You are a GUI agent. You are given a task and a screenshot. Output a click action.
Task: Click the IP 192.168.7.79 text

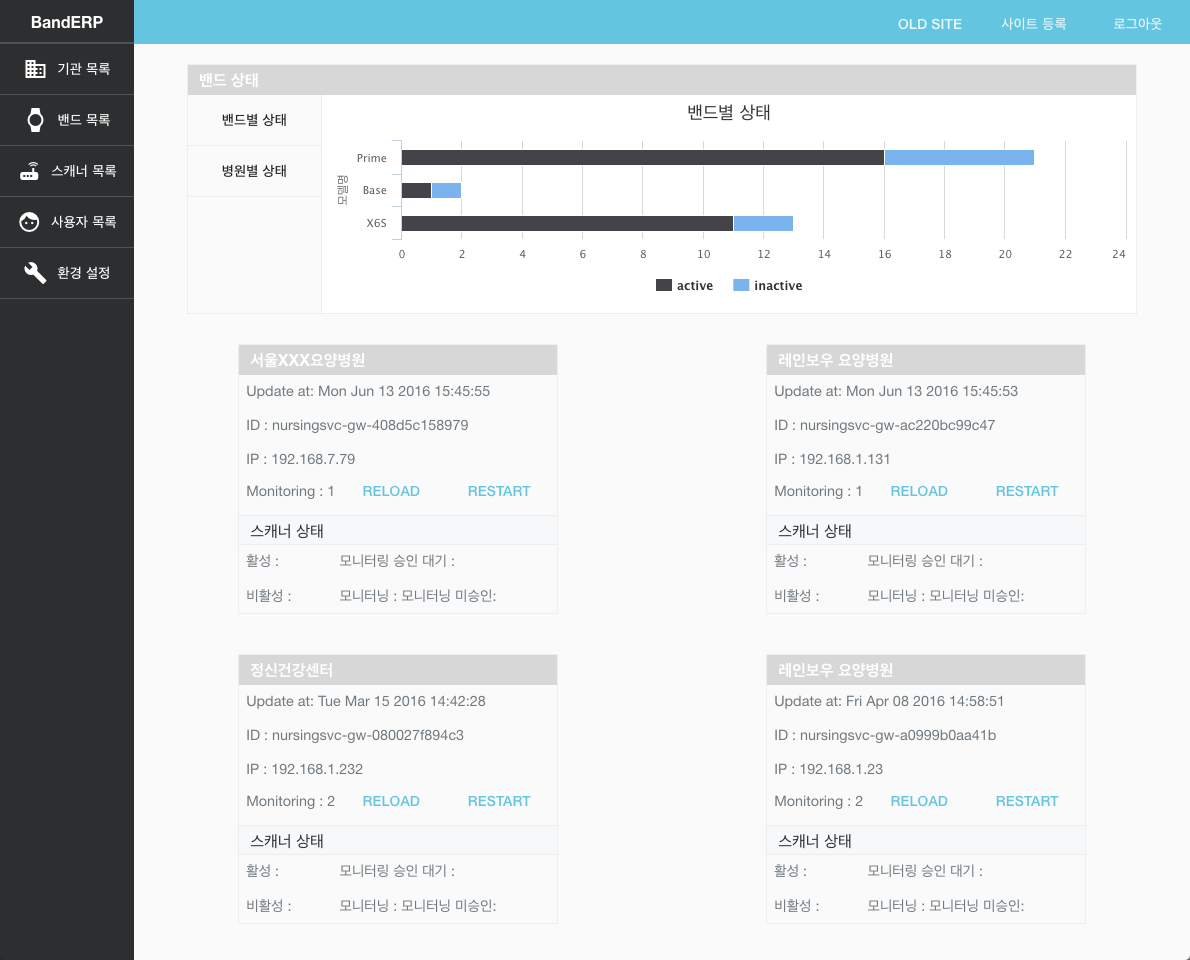(301, 459)
